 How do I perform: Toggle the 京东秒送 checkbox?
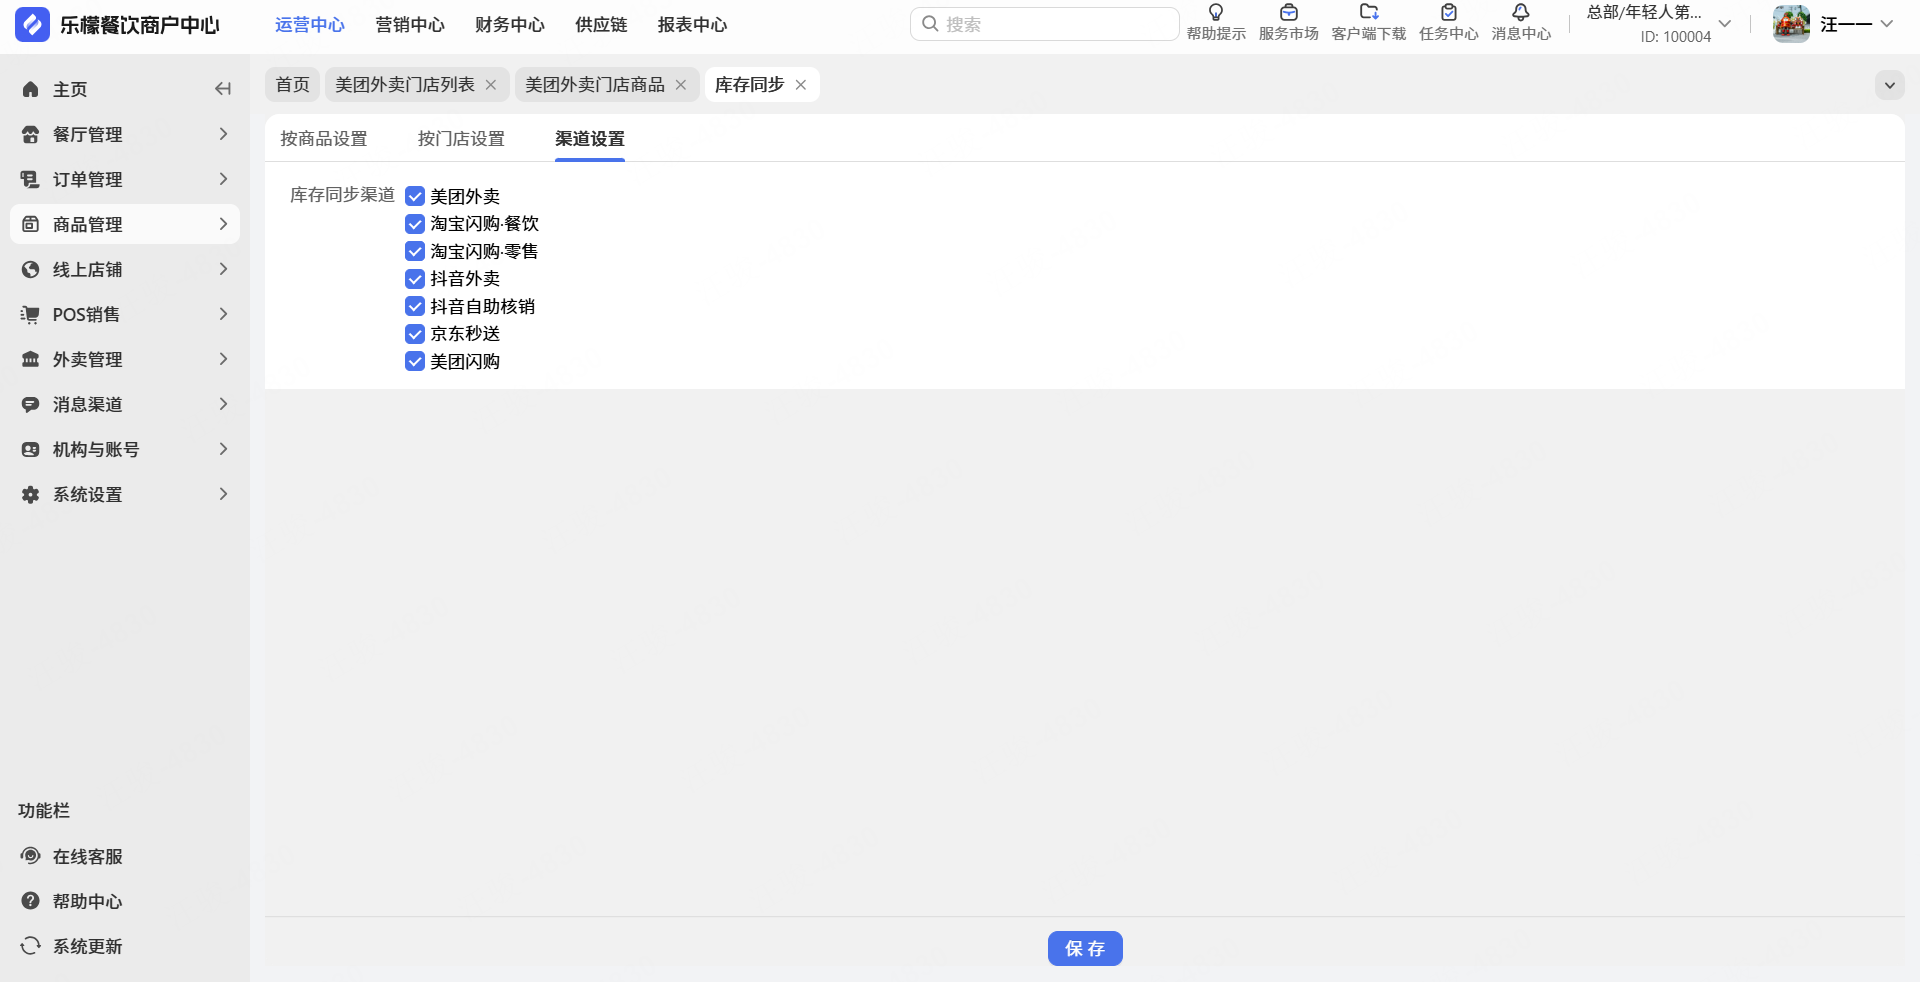[x=415, y=334]
